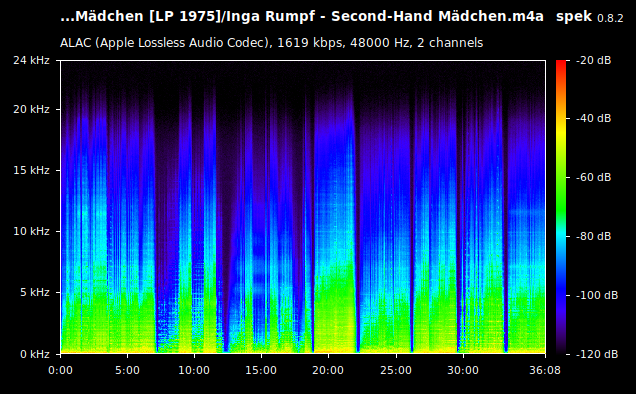The width and height of the screenshot is (636, 394).
Task: Click the 0:00 time axis label
Action: tap(60, 370)
